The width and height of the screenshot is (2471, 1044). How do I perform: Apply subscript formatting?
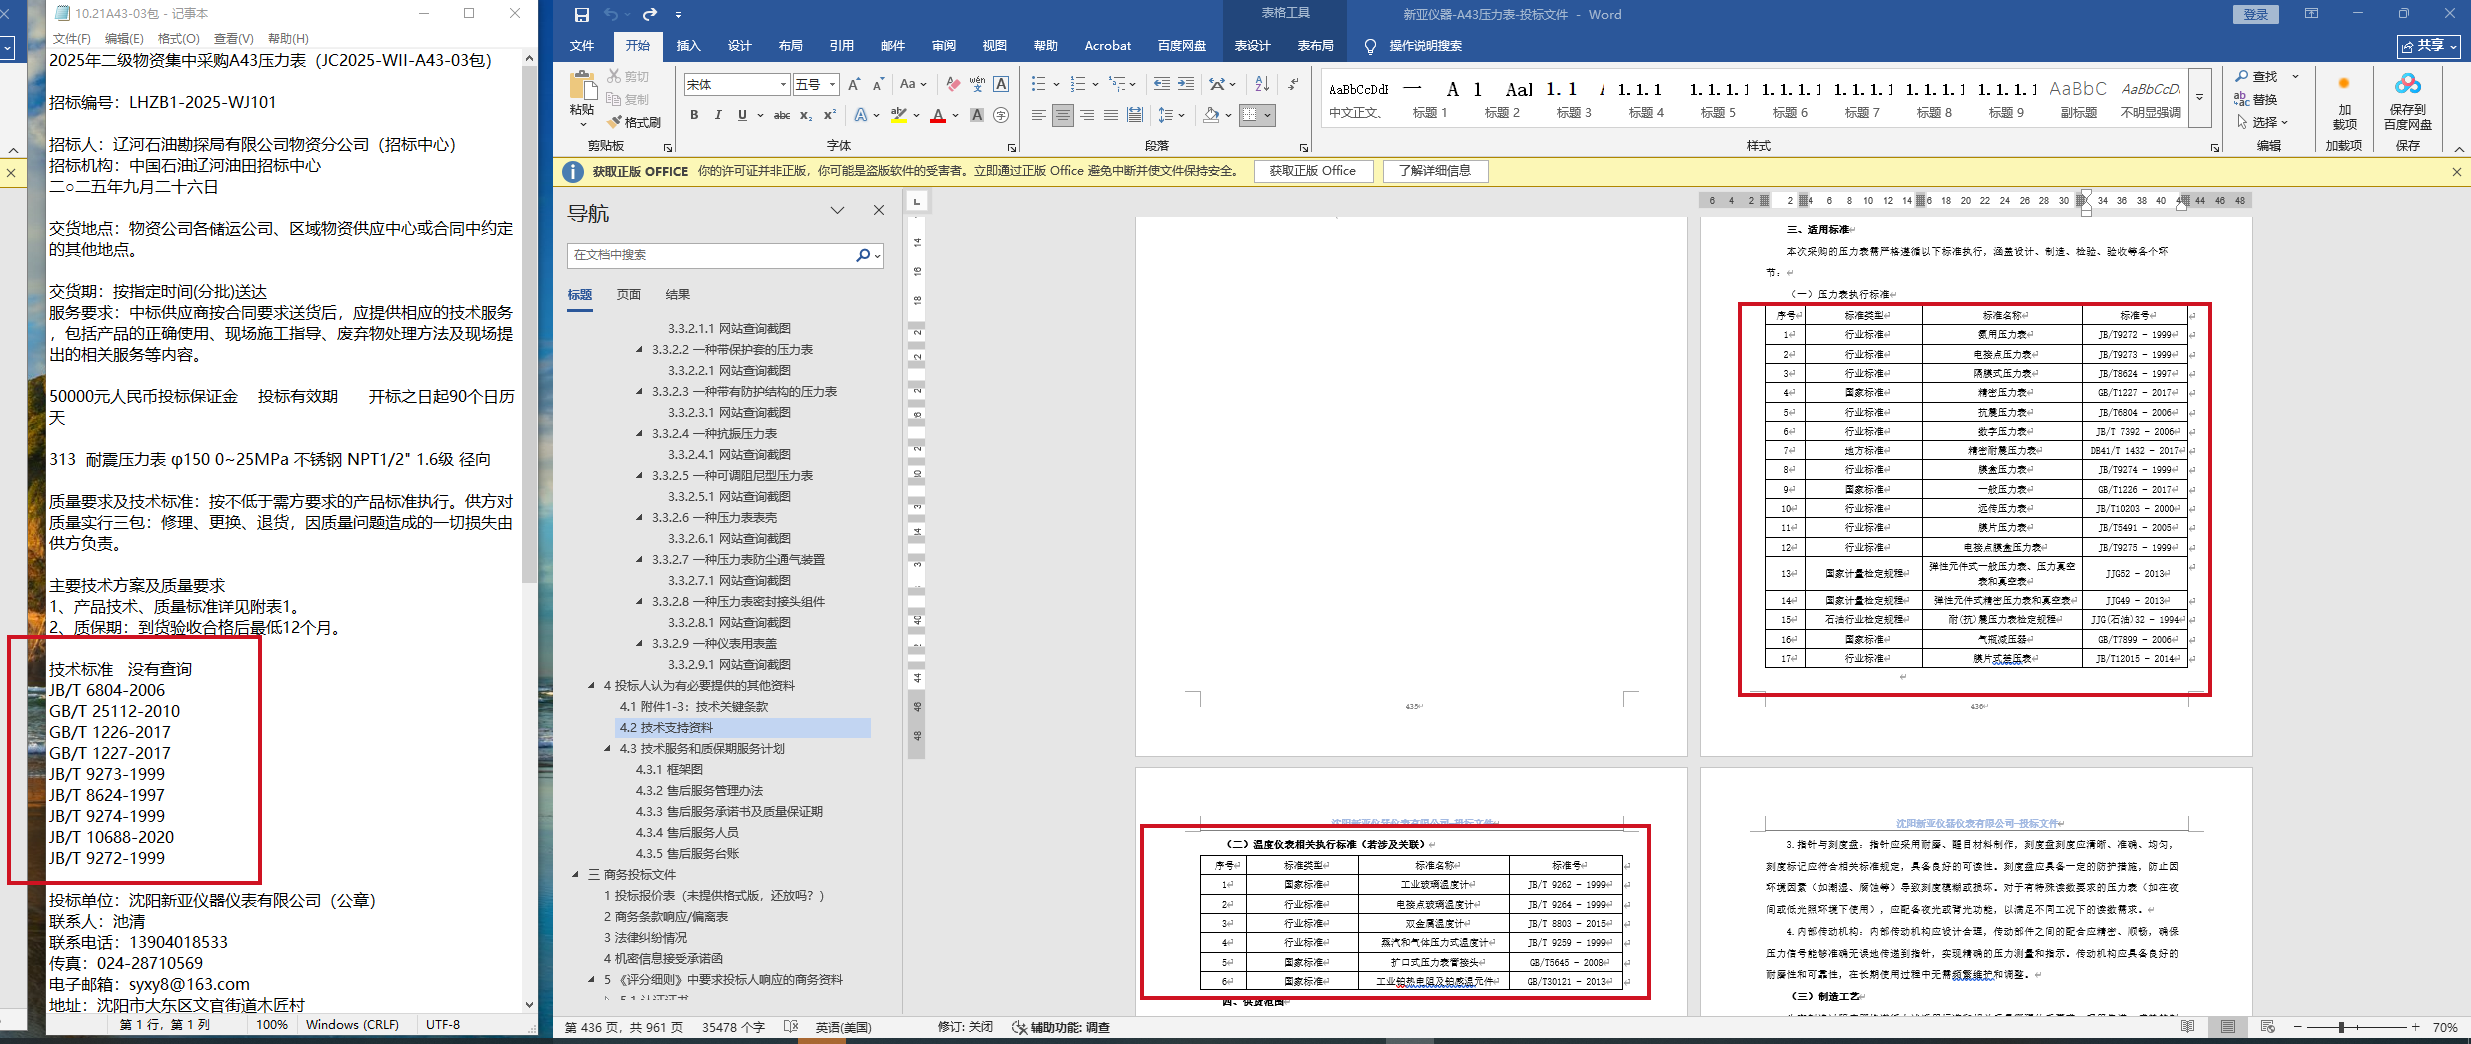click(806, 115)
